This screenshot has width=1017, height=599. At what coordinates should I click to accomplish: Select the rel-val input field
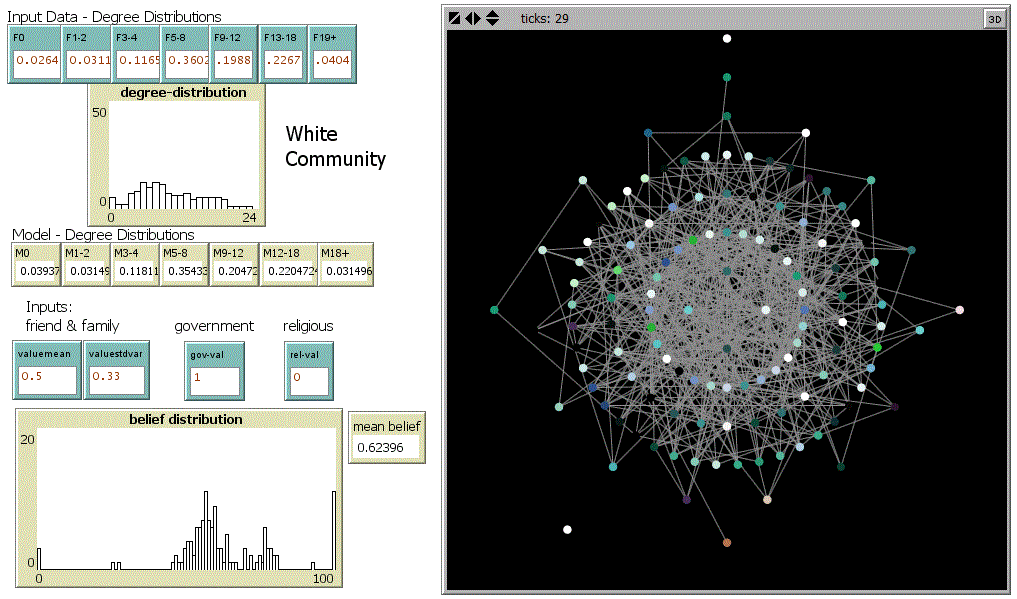[x=309, y=380]
